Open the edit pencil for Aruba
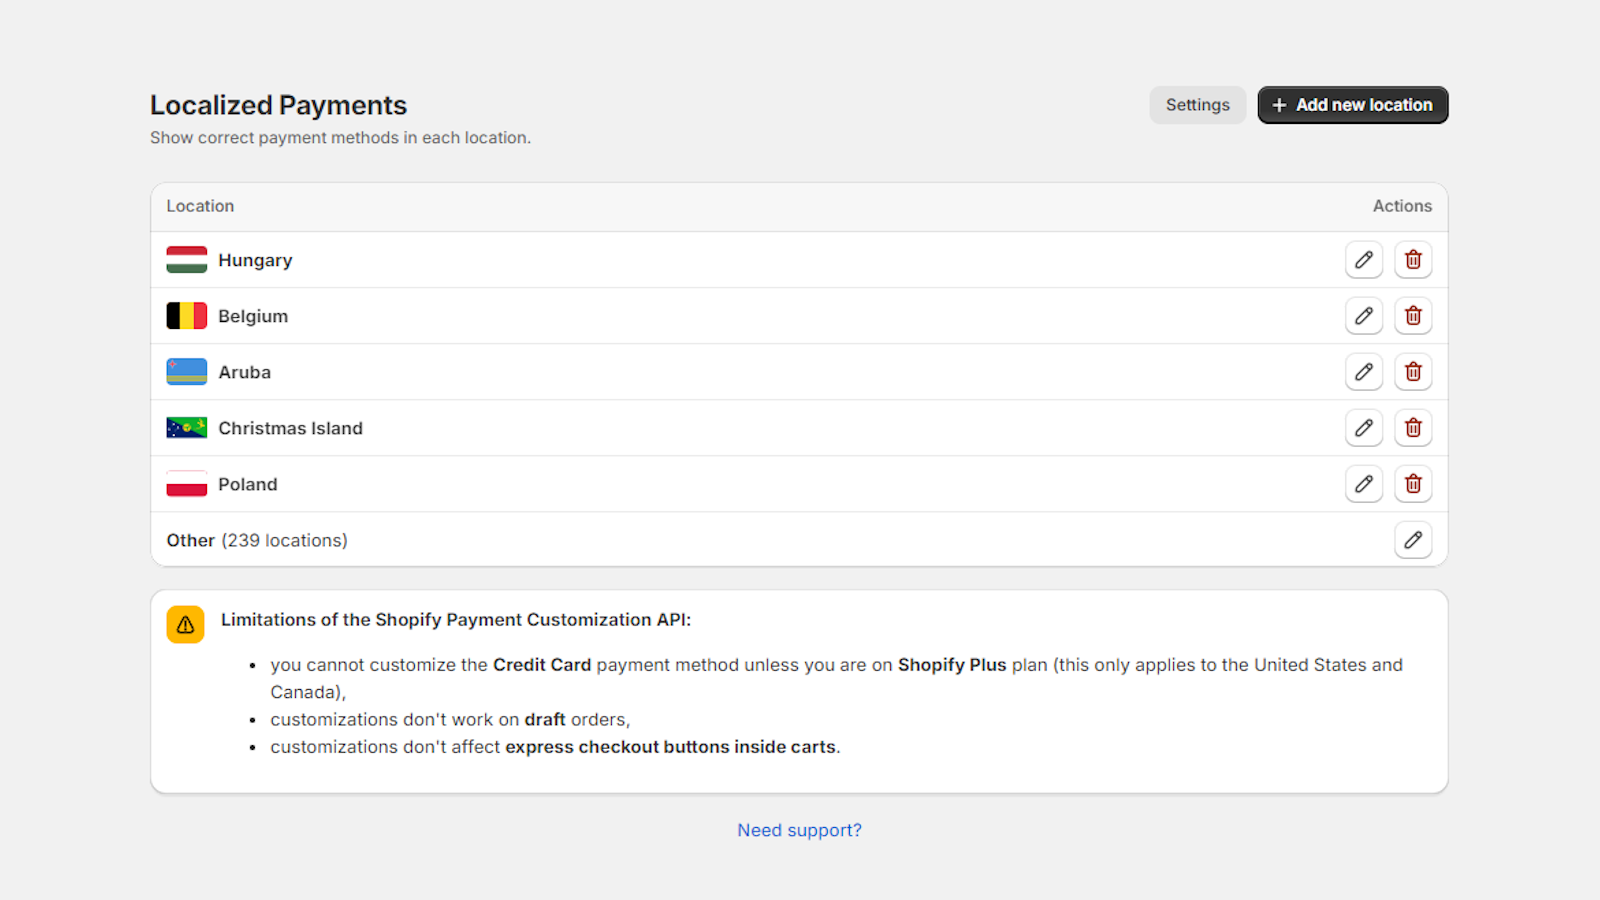This screenshot has width=1600, height=900. (1363, 371)
